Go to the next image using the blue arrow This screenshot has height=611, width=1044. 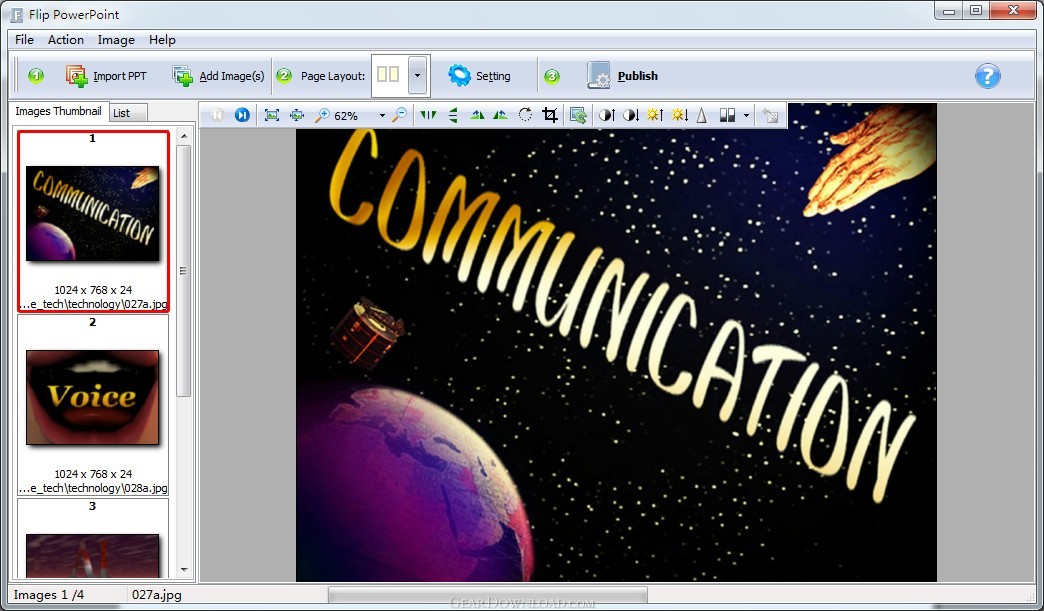coord(242,115)
